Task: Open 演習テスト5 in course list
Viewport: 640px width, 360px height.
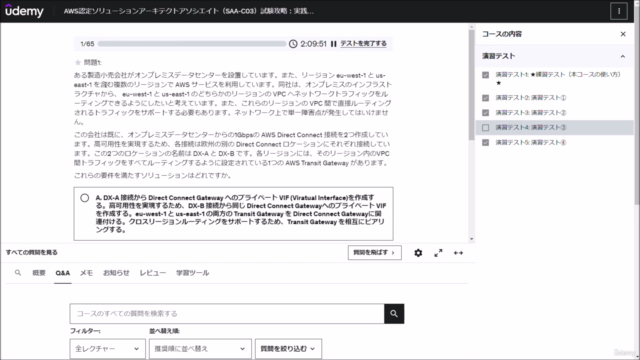Action: [531, 142]
